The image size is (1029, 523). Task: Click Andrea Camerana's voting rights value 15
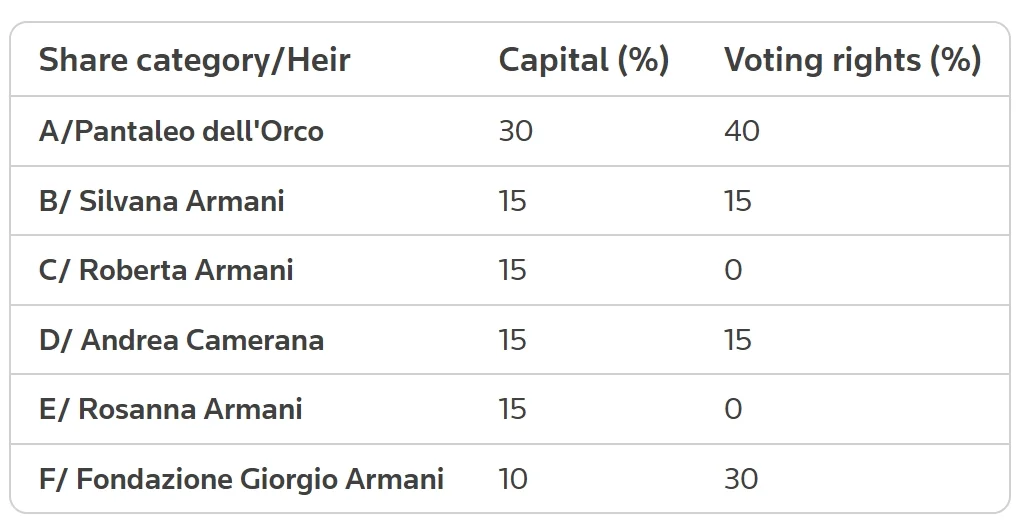coord(738,340)
